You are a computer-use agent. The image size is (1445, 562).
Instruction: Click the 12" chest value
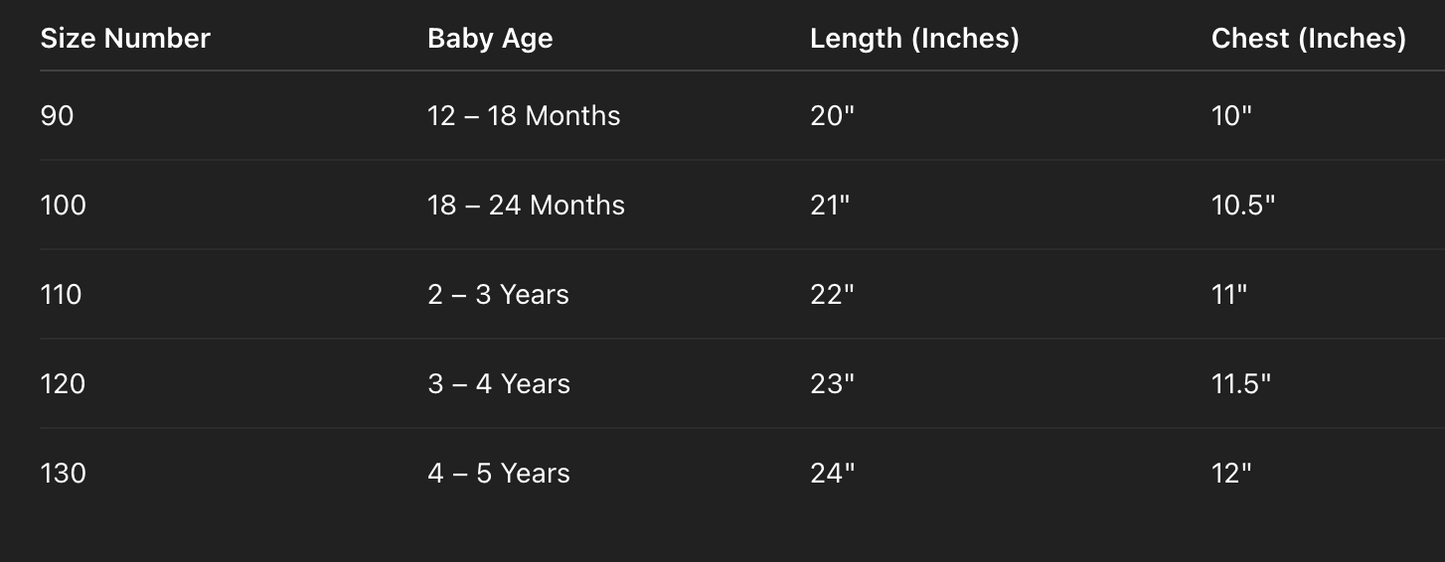point(1231,473)
